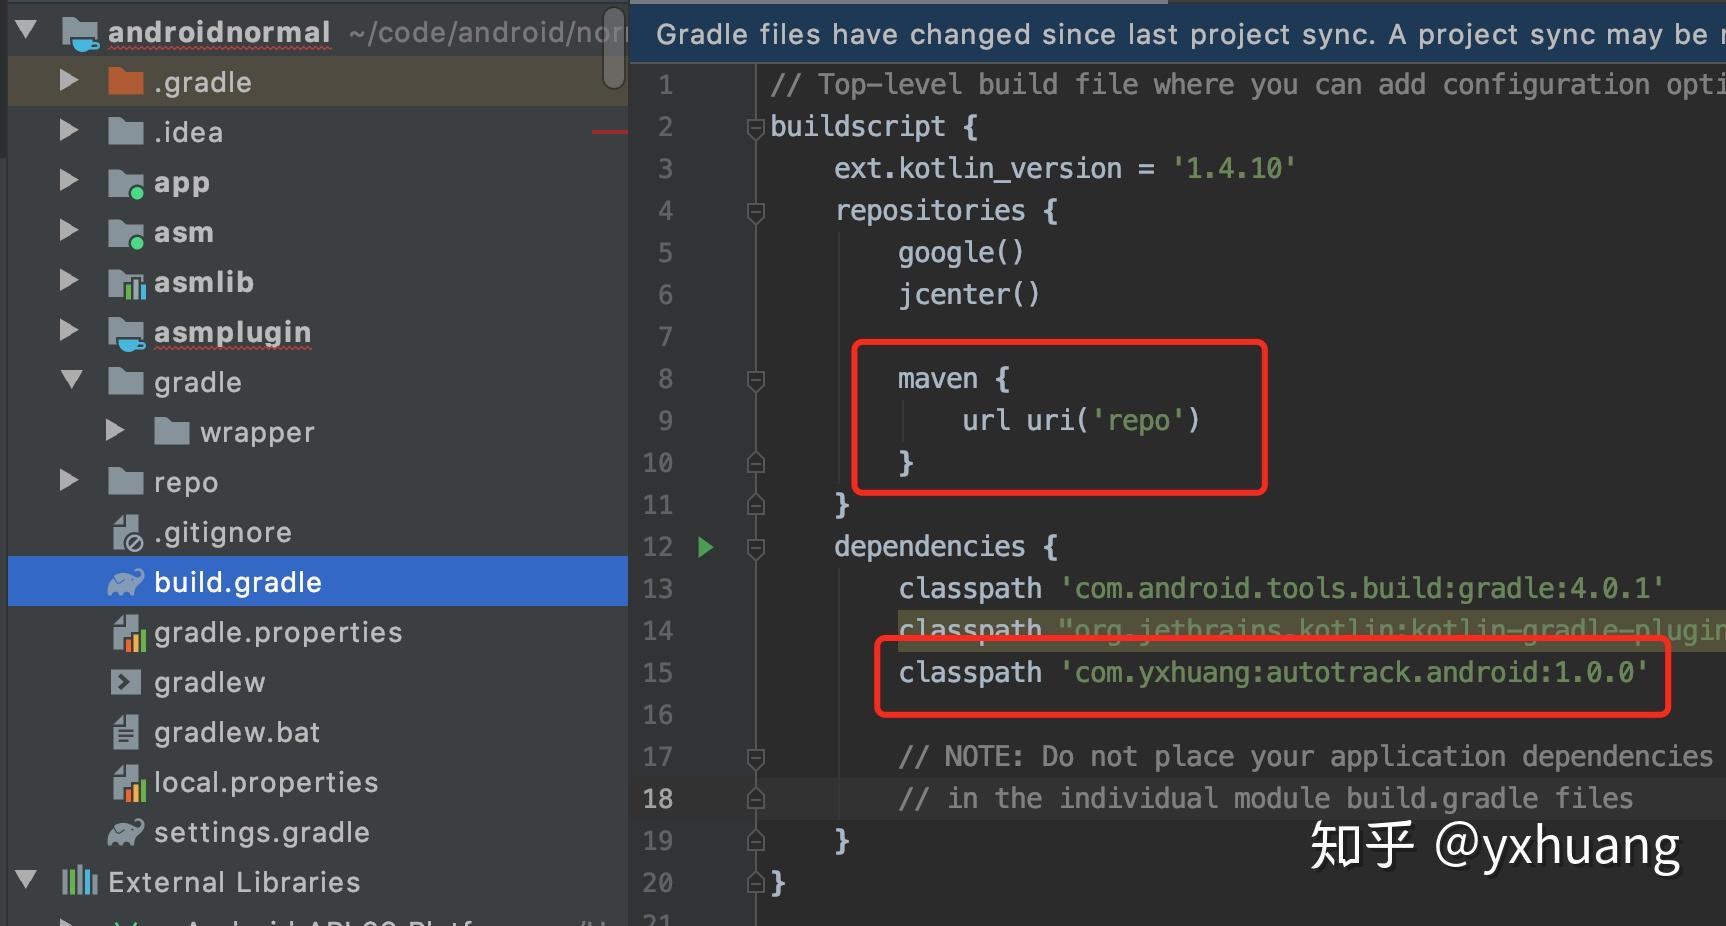Click the gradle.properties file icon
The height and width of the screenshot is (926, 1726).
click(128, 633)
